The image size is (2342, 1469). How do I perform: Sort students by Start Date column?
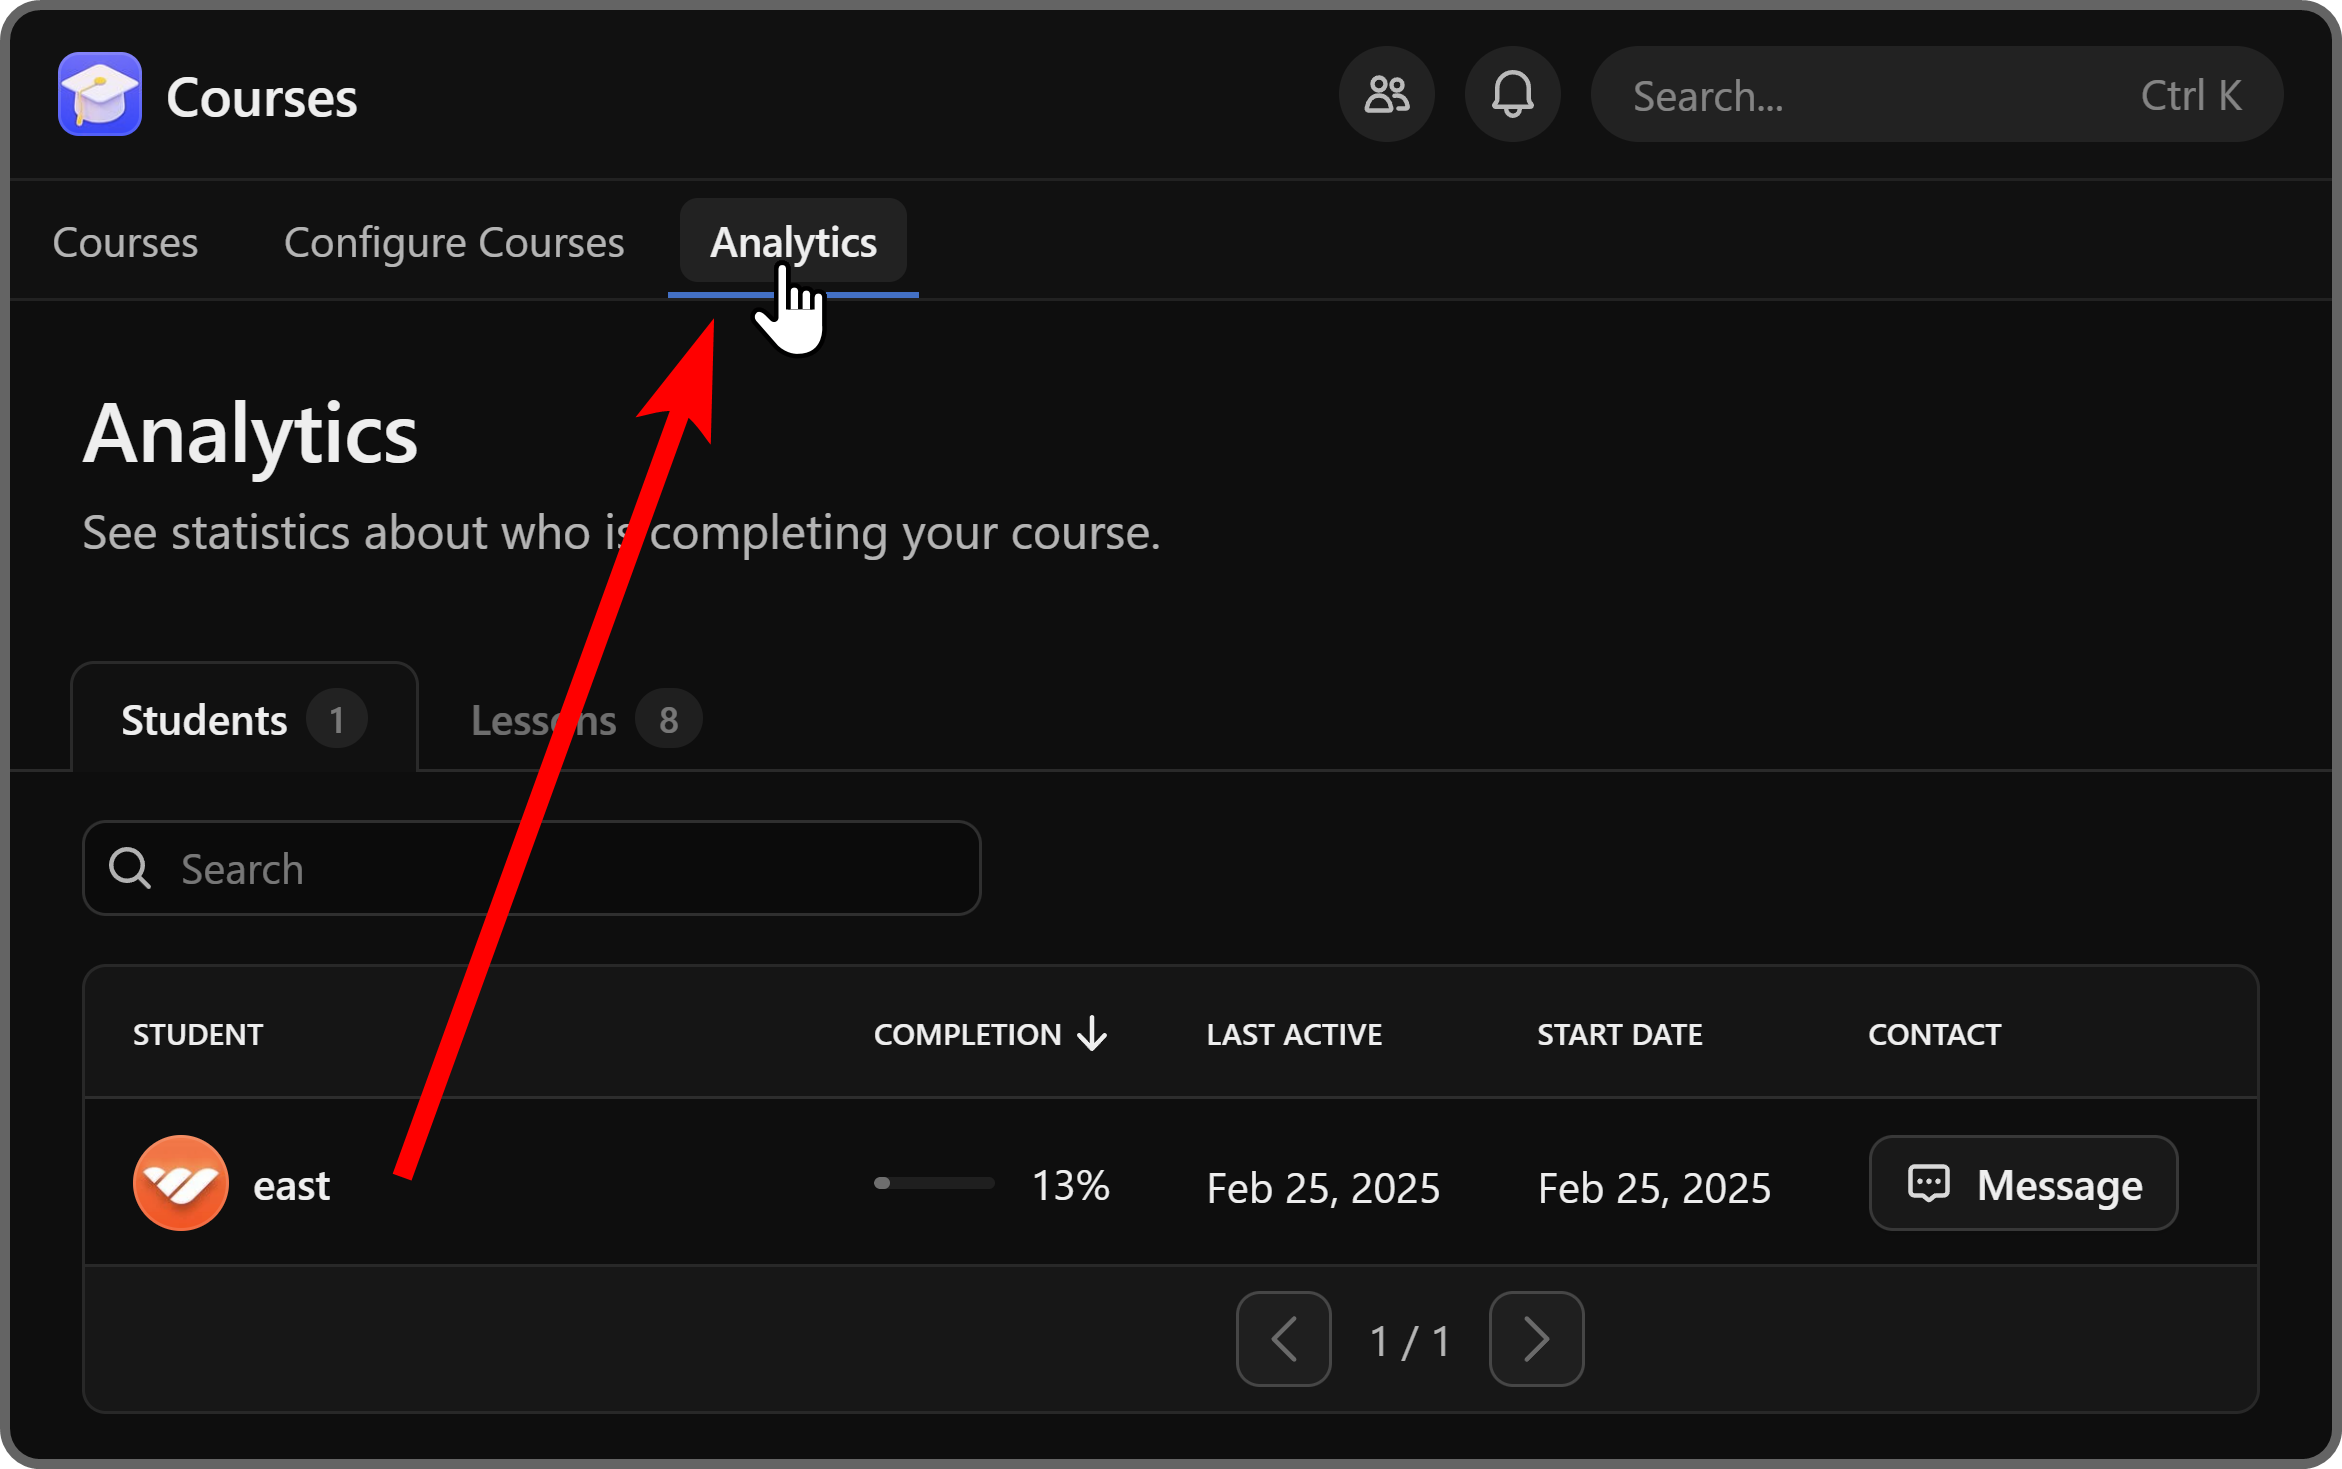(x=1619, y=1034)
